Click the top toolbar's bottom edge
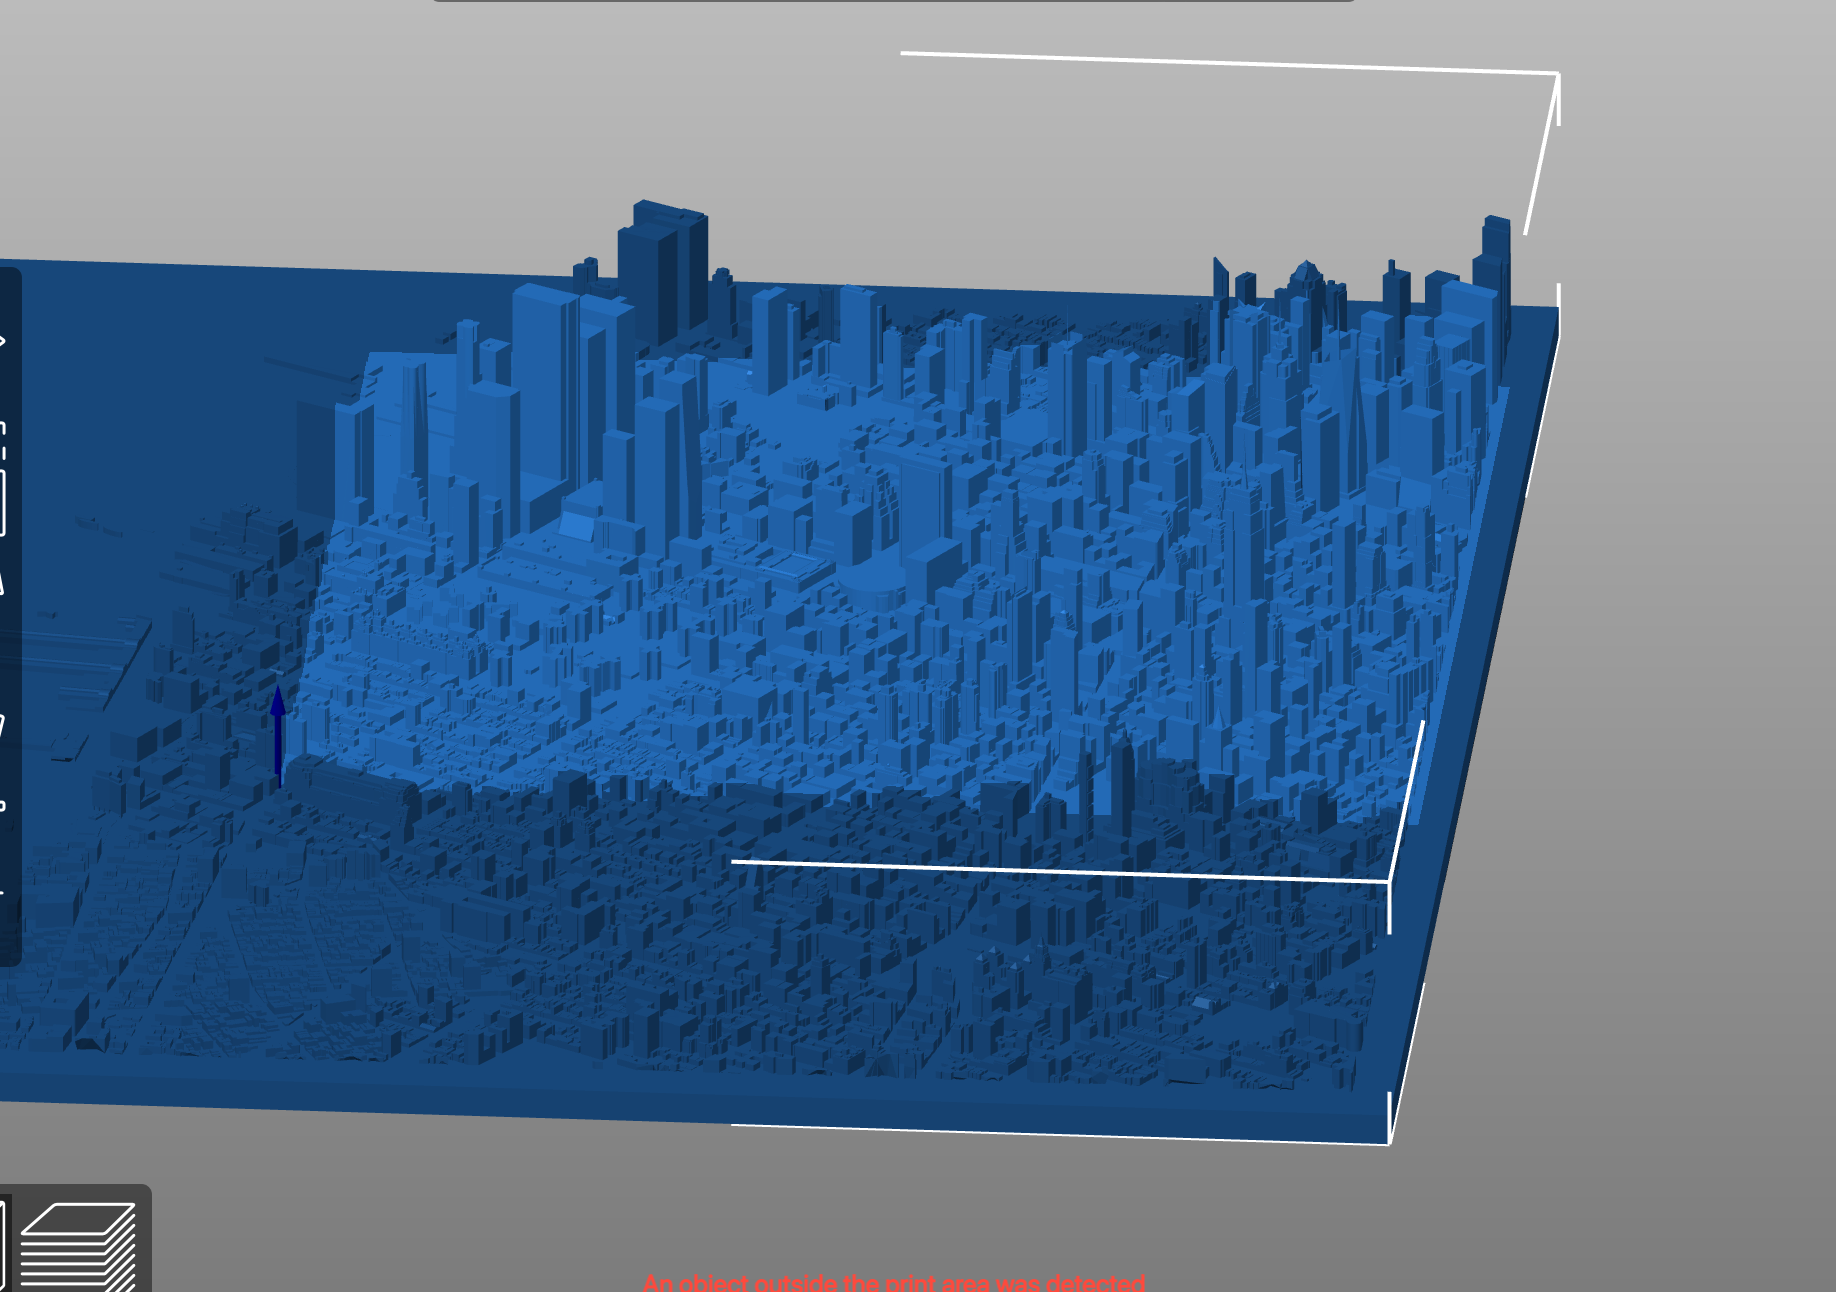The width and height of the screenshot is (1836, 1292). coord(893,1)
